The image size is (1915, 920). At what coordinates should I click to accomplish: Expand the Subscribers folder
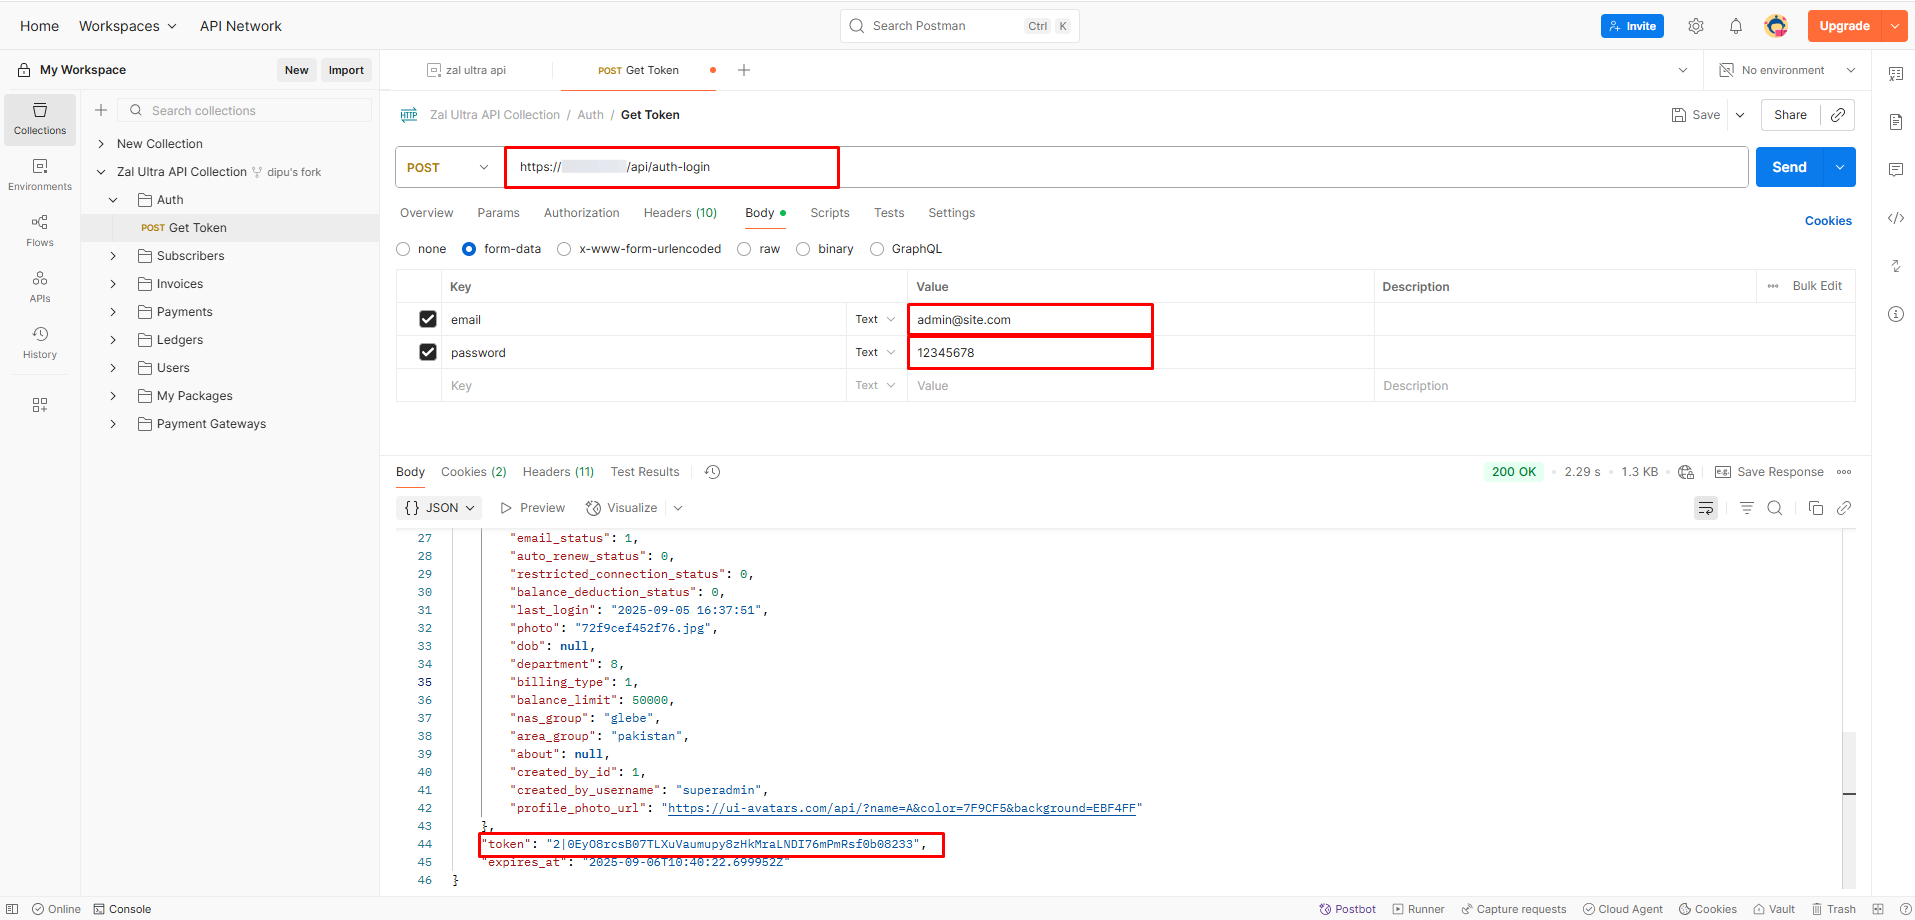[x=113, y=256]
